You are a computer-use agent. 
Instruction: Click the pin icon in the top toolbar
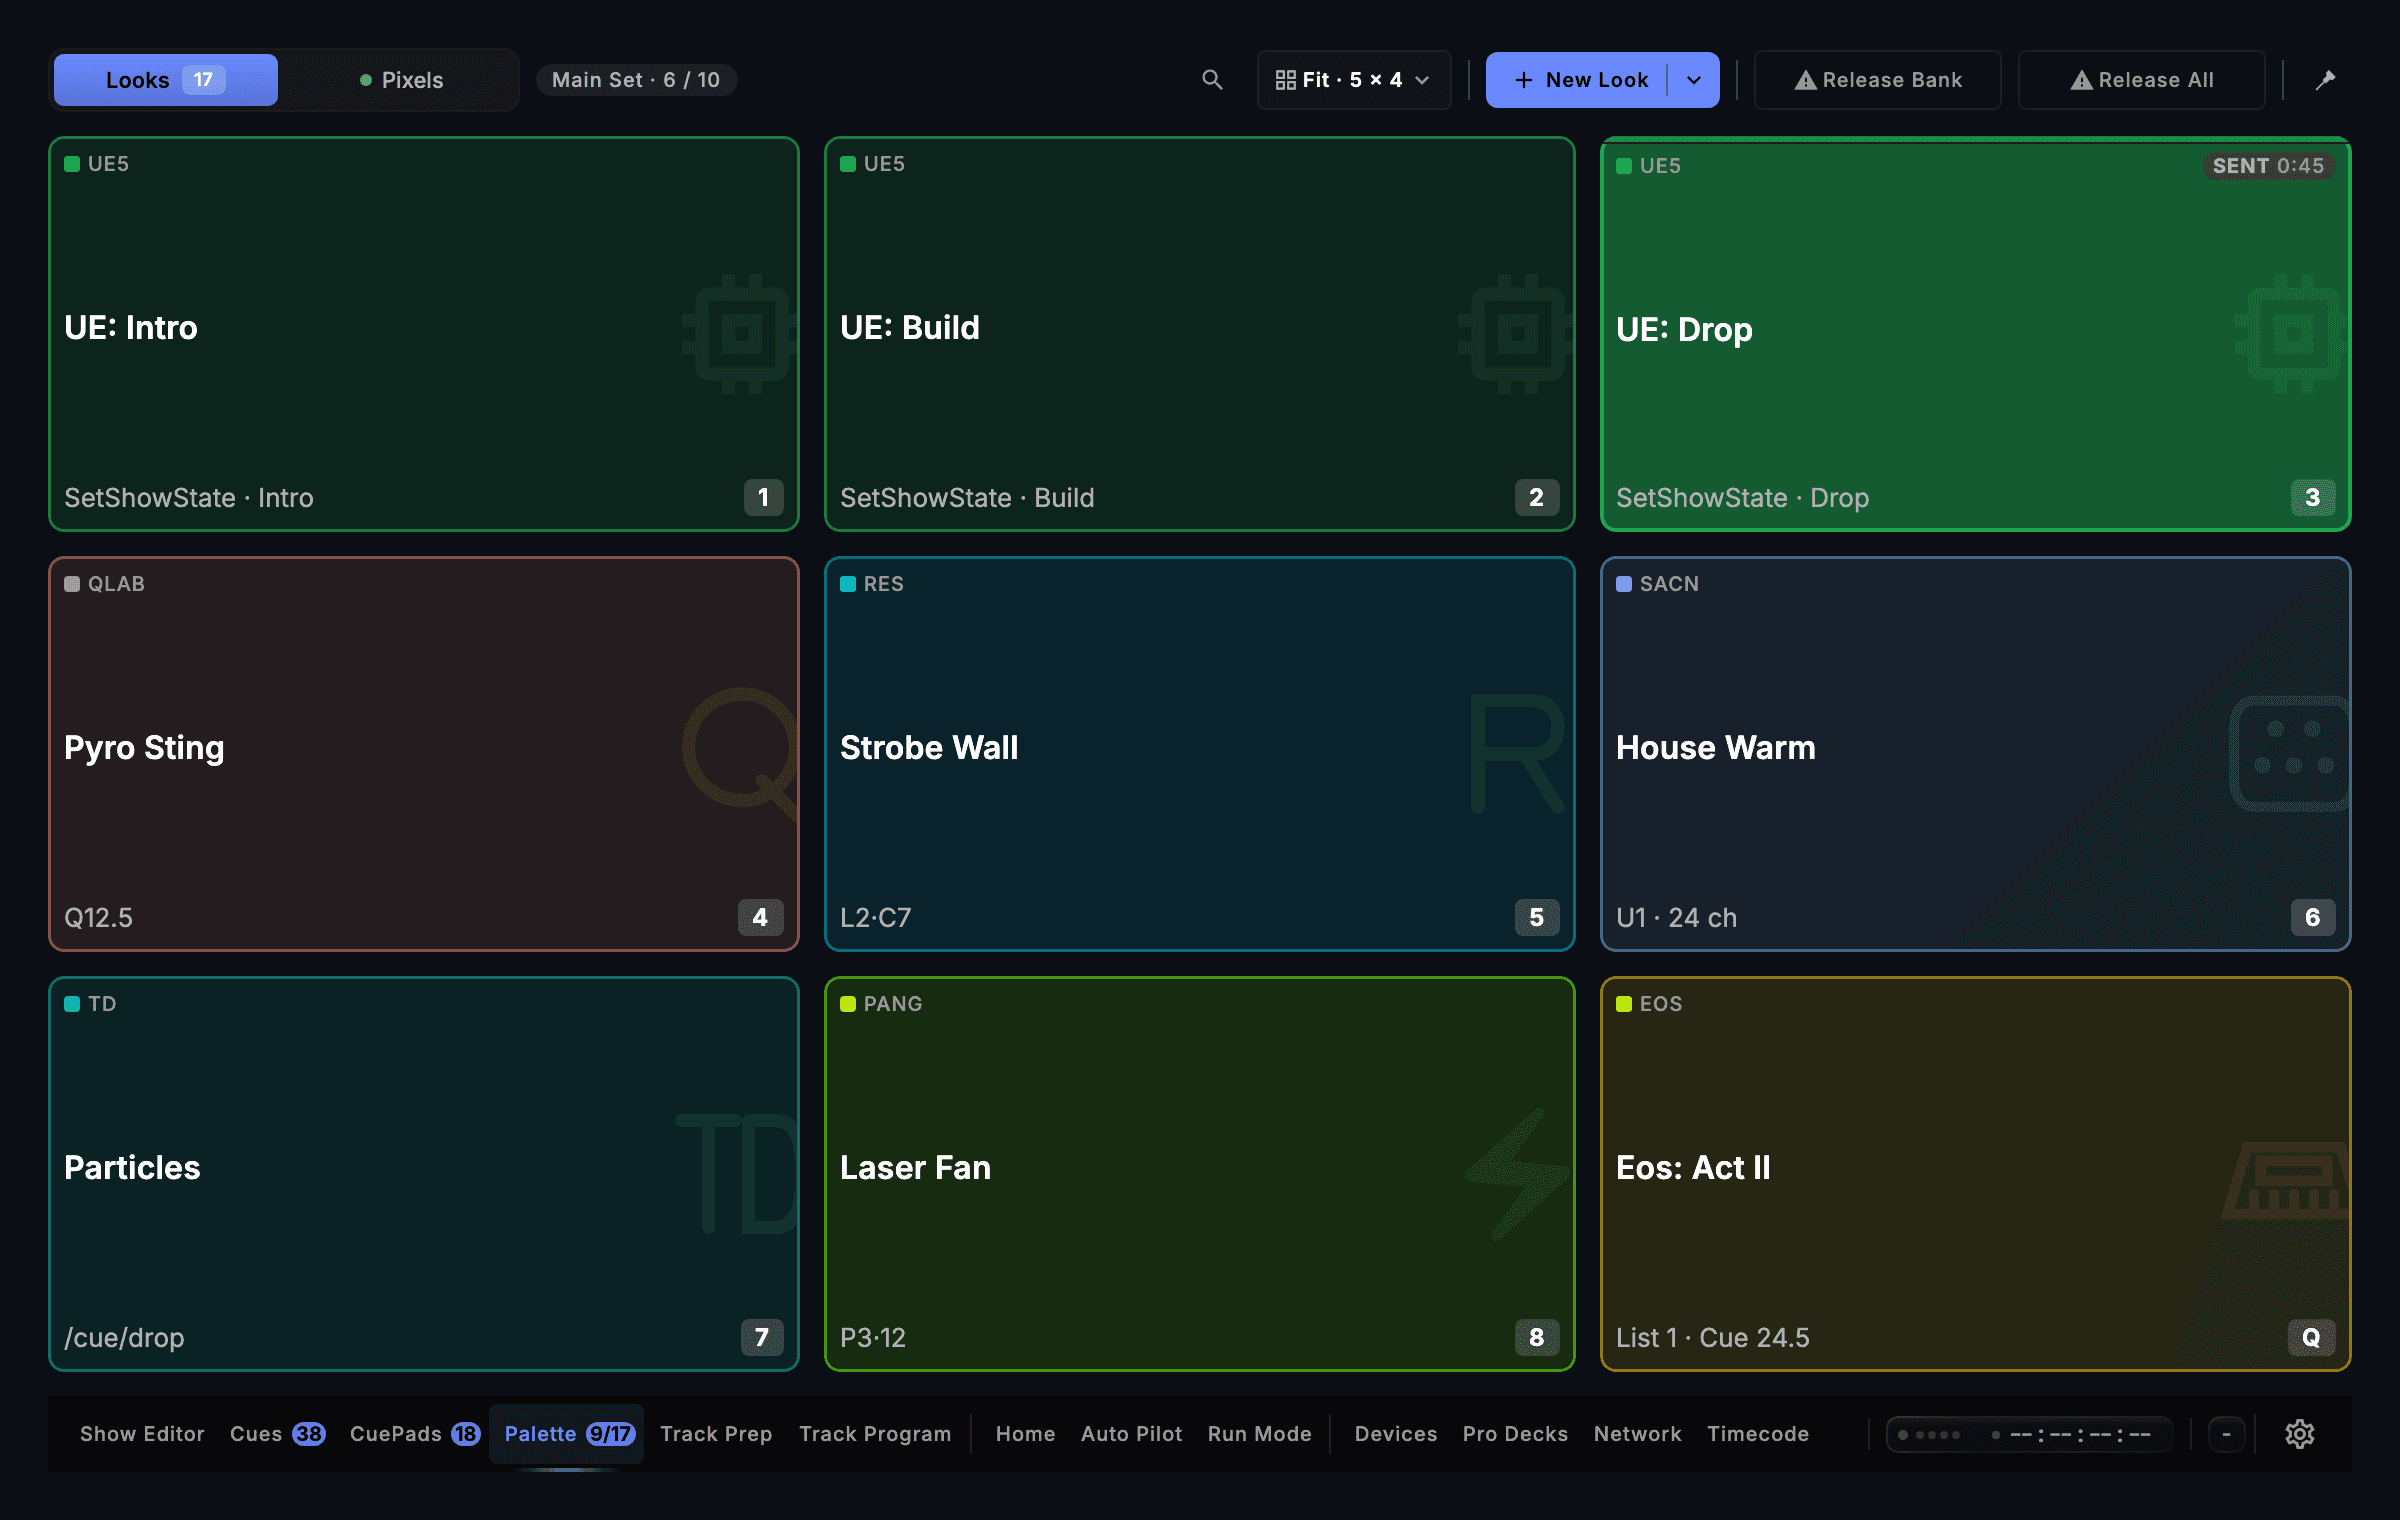tap(2325, 80)
